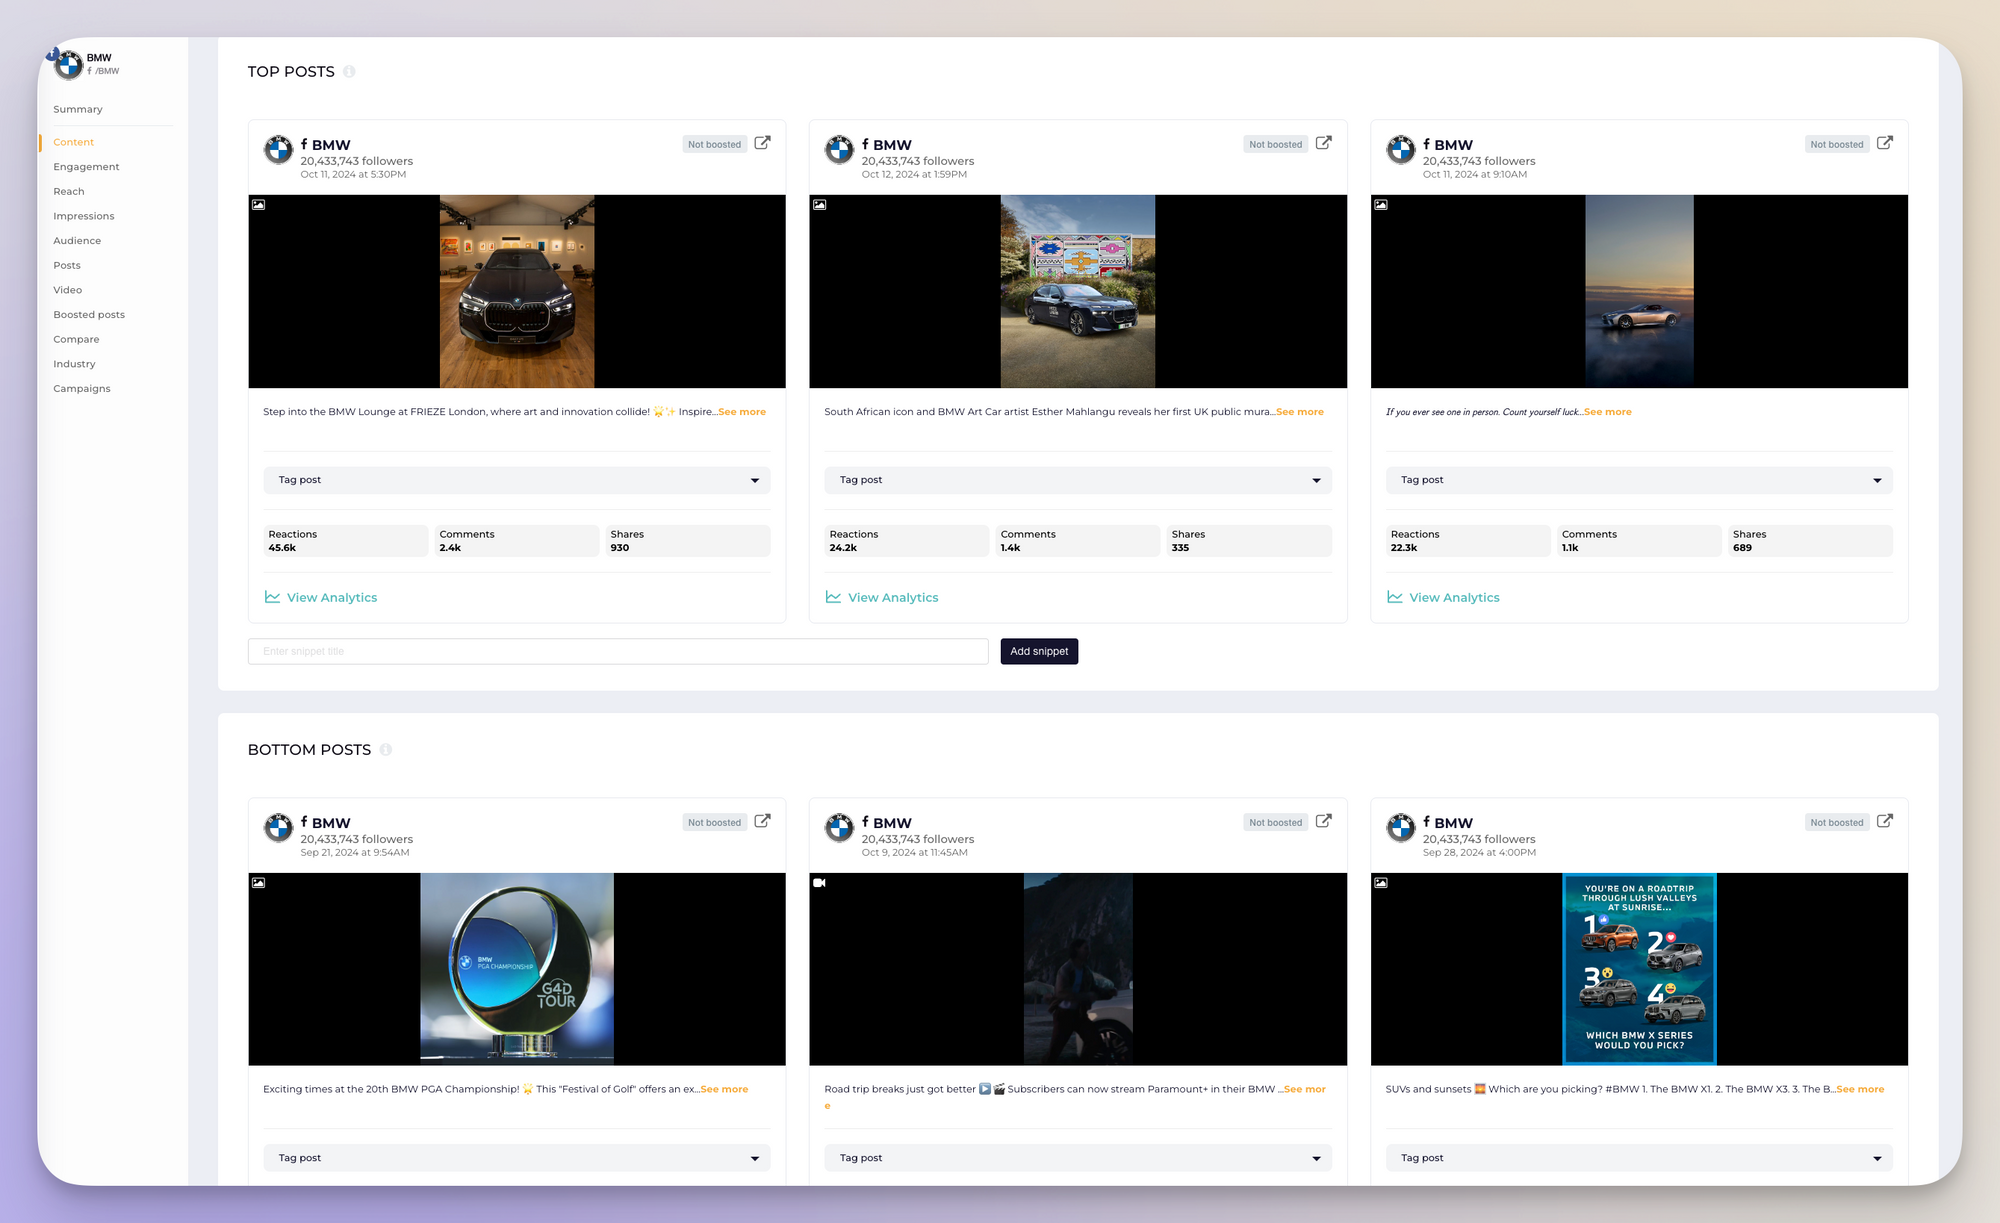Image resolution: width=2000 pixels, height=1223 pixels.
Task: Click See more on Esther Mahlangu caption
Action: tap(1300, 412)
